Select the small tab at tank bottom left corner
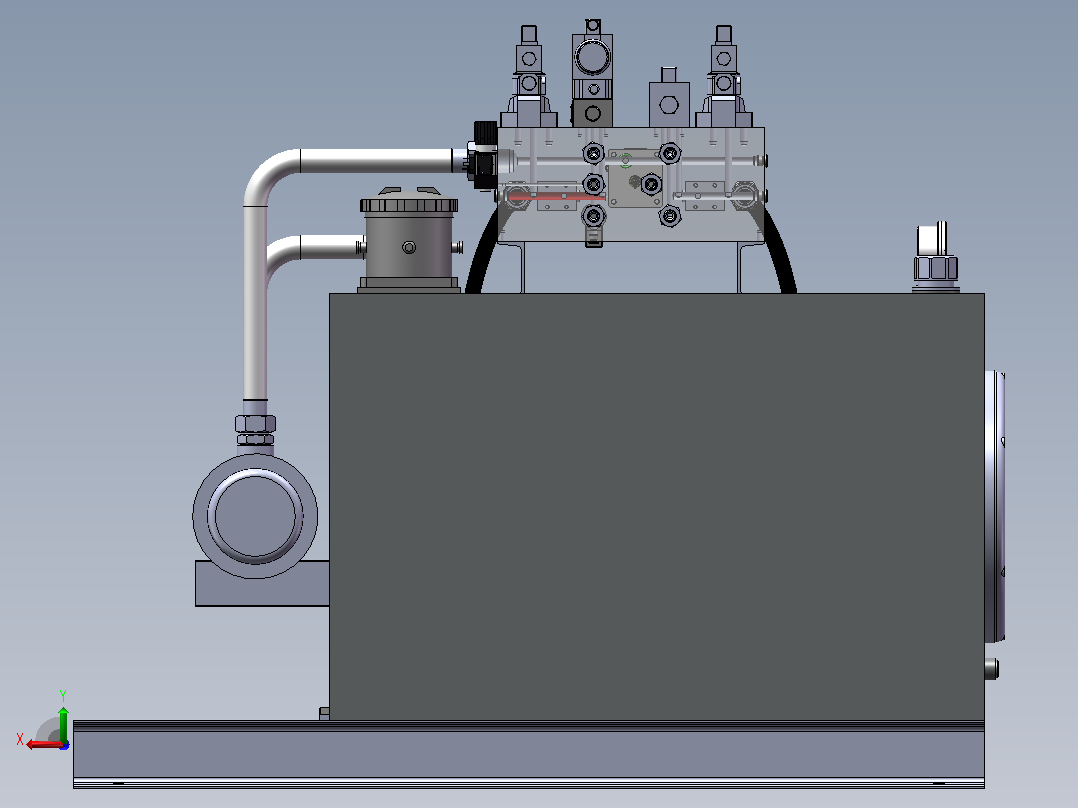Image resolution: width=1078 pixels, height=808 pixels. tap(324, 714)
